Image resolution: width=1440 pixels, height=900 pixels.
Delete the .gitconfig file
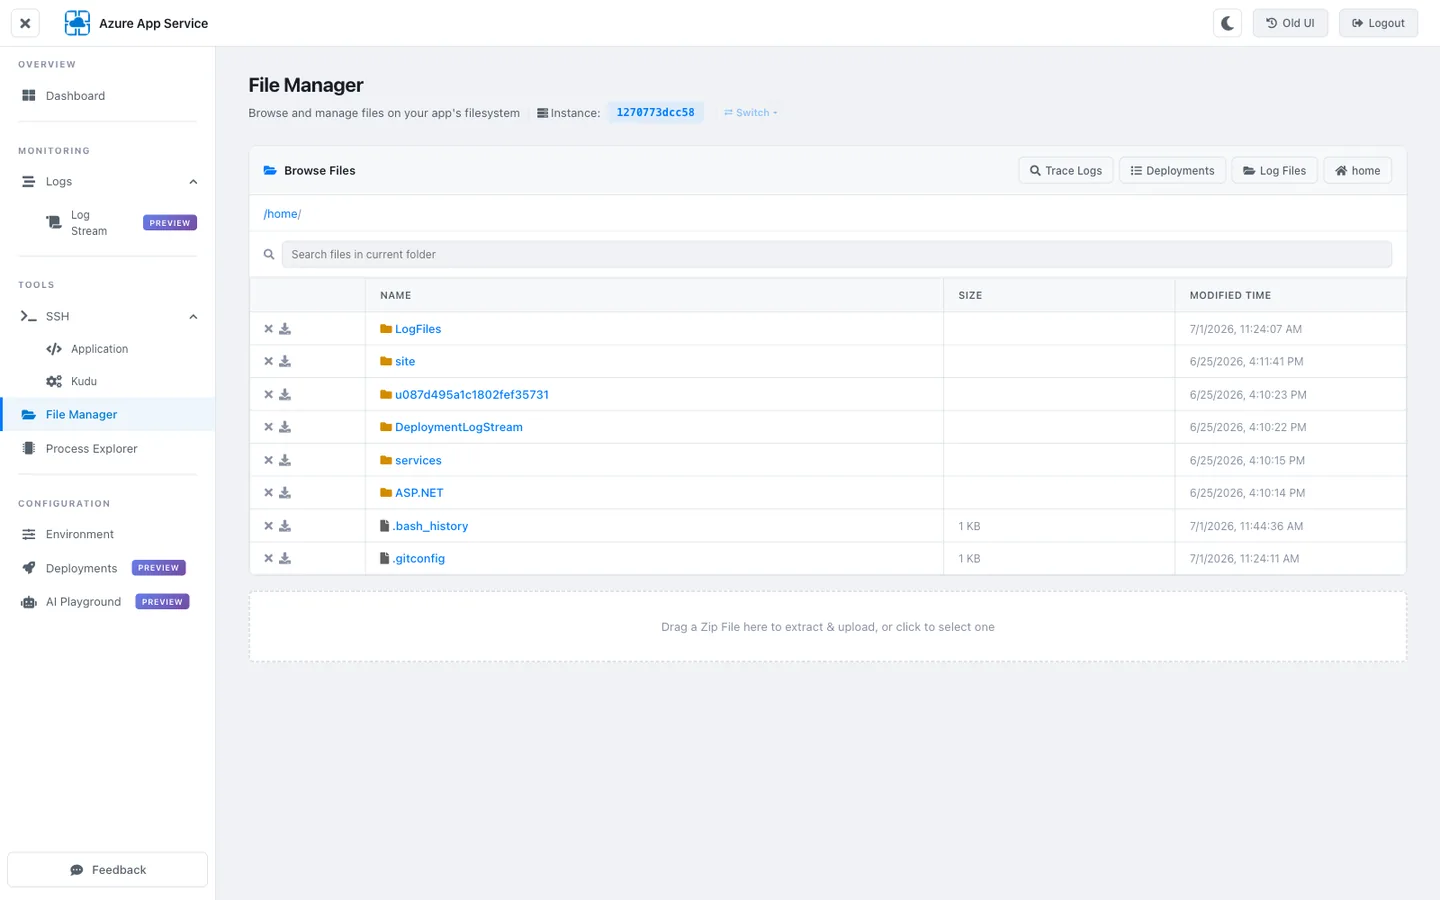tap(268, 559)
